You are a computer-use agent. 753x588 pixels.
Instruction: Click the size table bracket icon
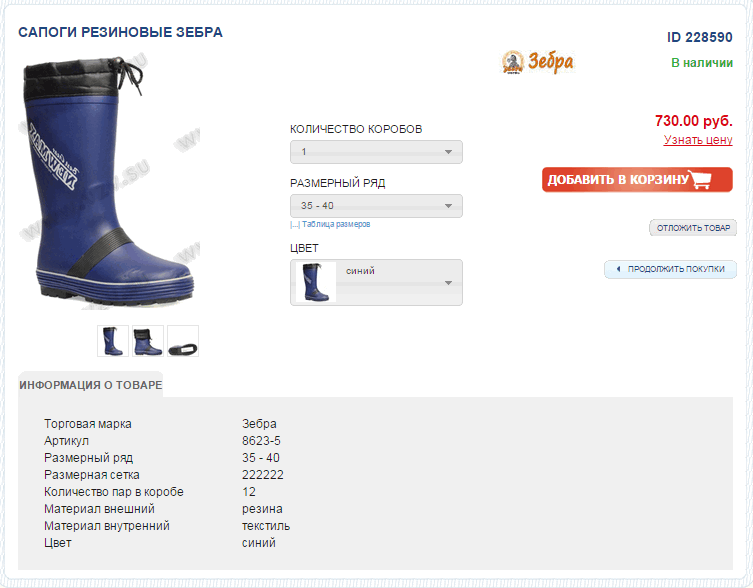pos(295,224)
